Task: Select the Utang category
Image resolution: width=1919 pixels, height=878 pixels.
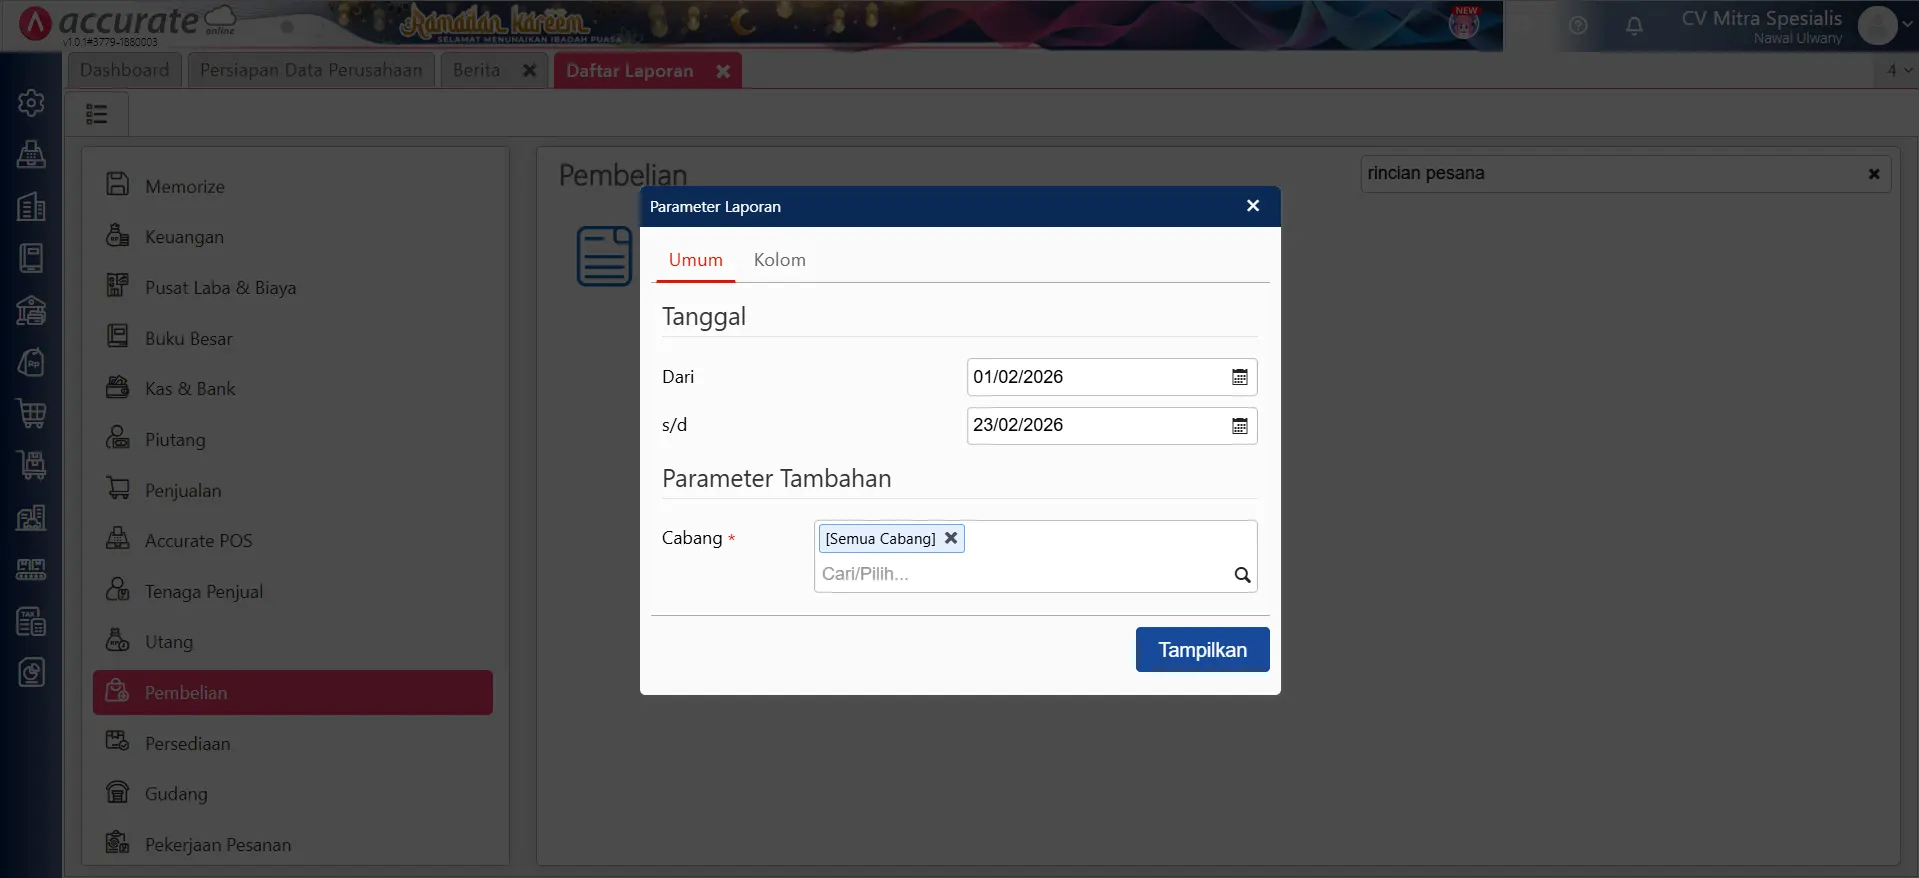Action: [x=292, y=642]
